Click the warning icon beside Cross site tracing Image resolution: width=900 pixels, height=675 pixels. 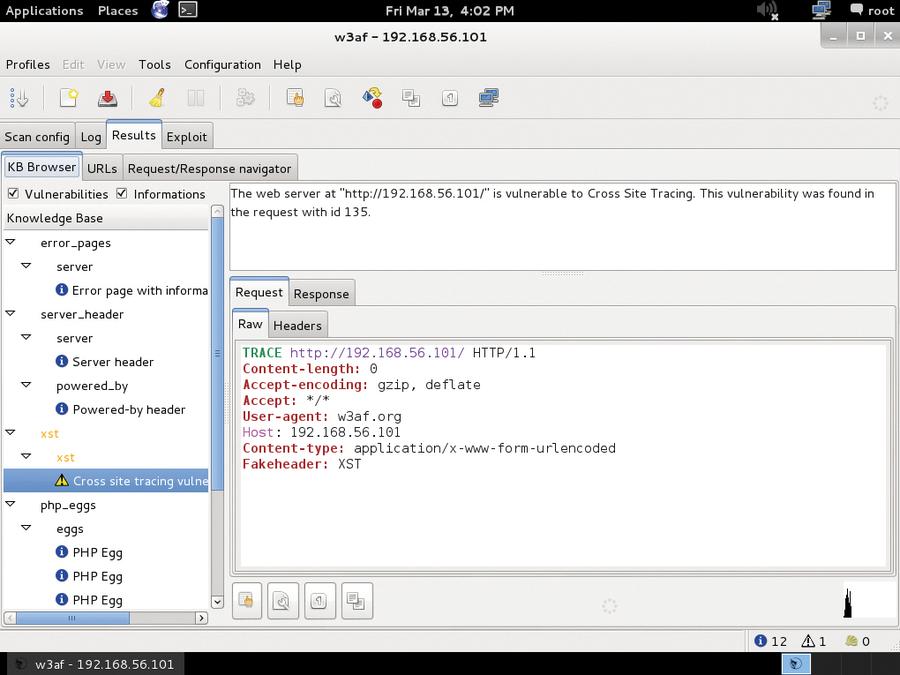point(62,480)
